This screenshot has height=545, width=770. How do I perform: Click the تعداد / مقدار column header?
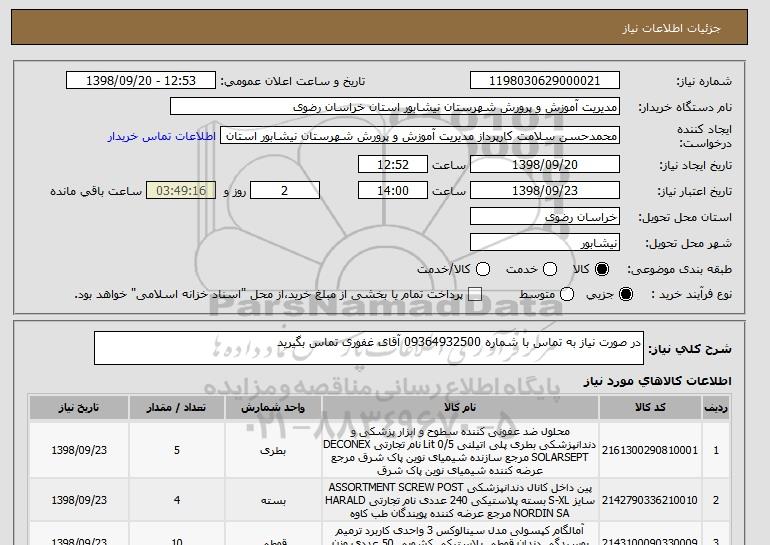pos(177,408)
